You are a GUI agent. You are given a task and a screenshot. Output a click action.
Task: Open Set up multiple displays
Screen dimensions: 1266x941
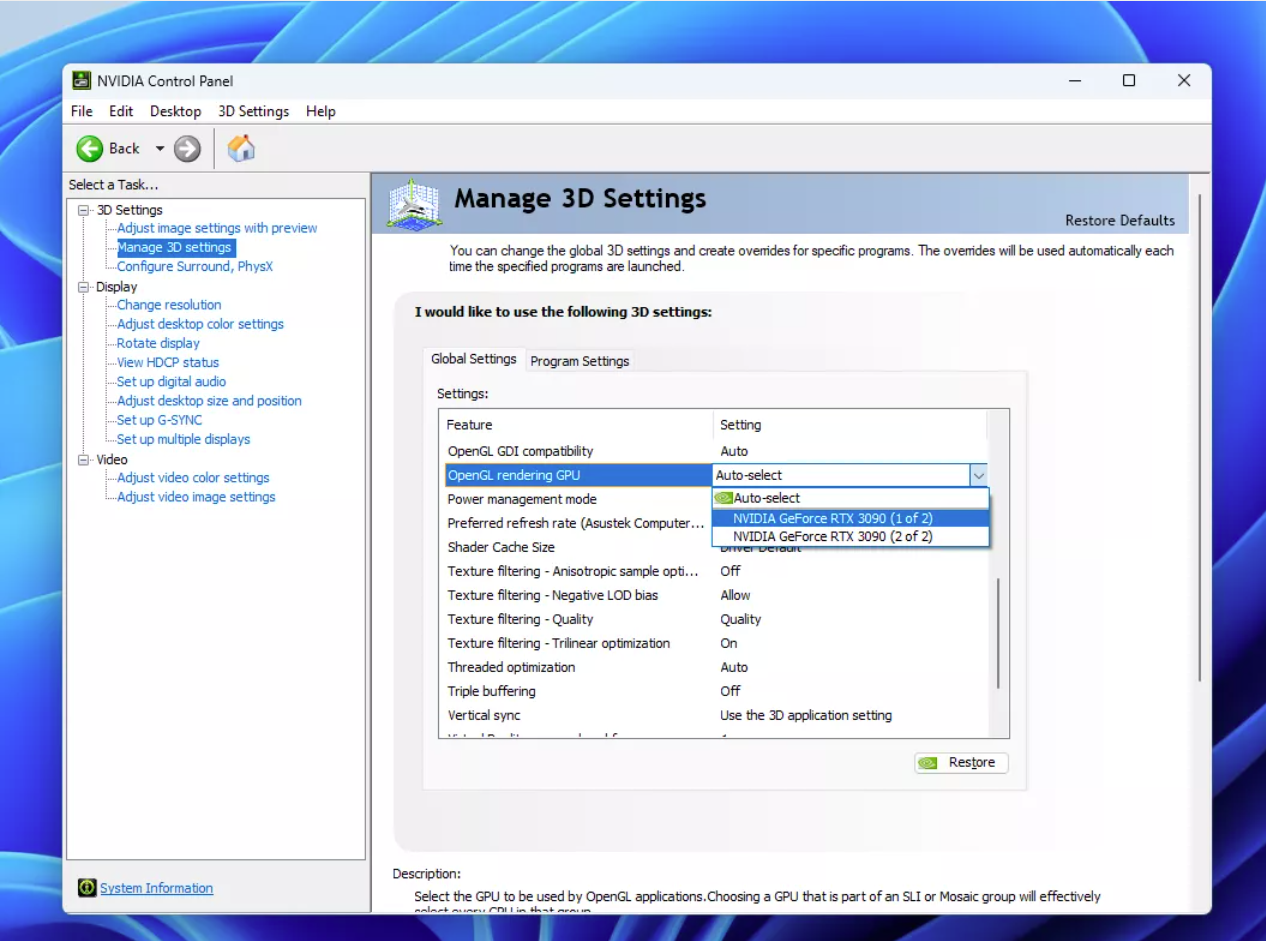tap(183, 439)
